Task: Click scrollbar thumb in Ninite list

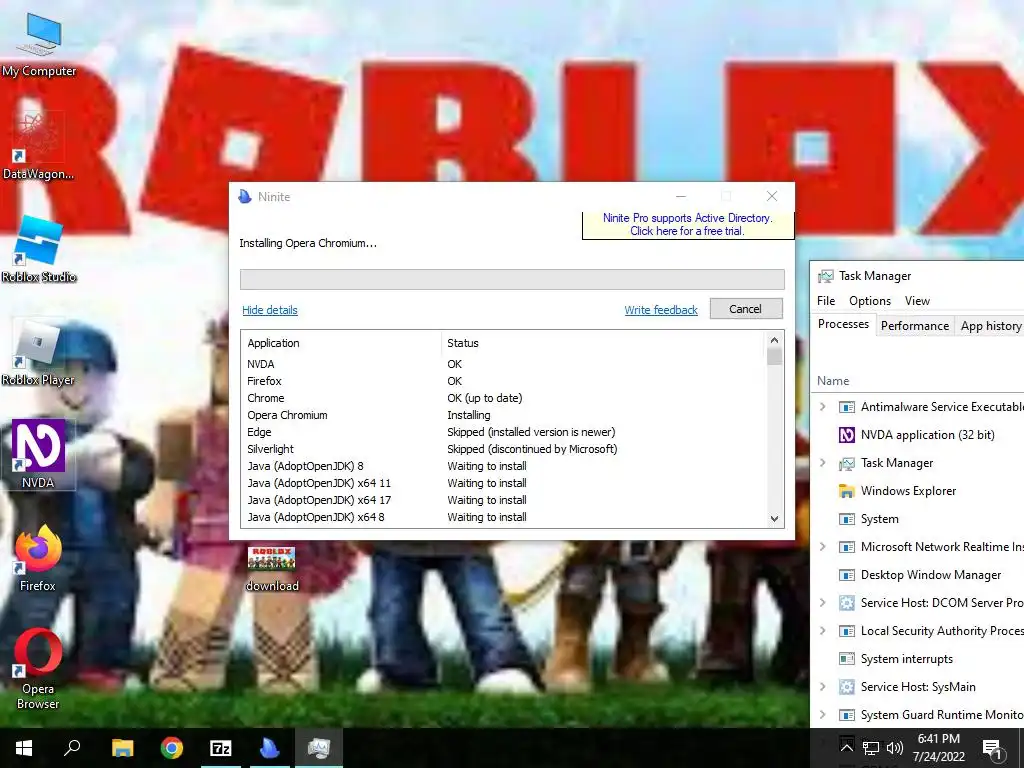Action: pos(775,357)
